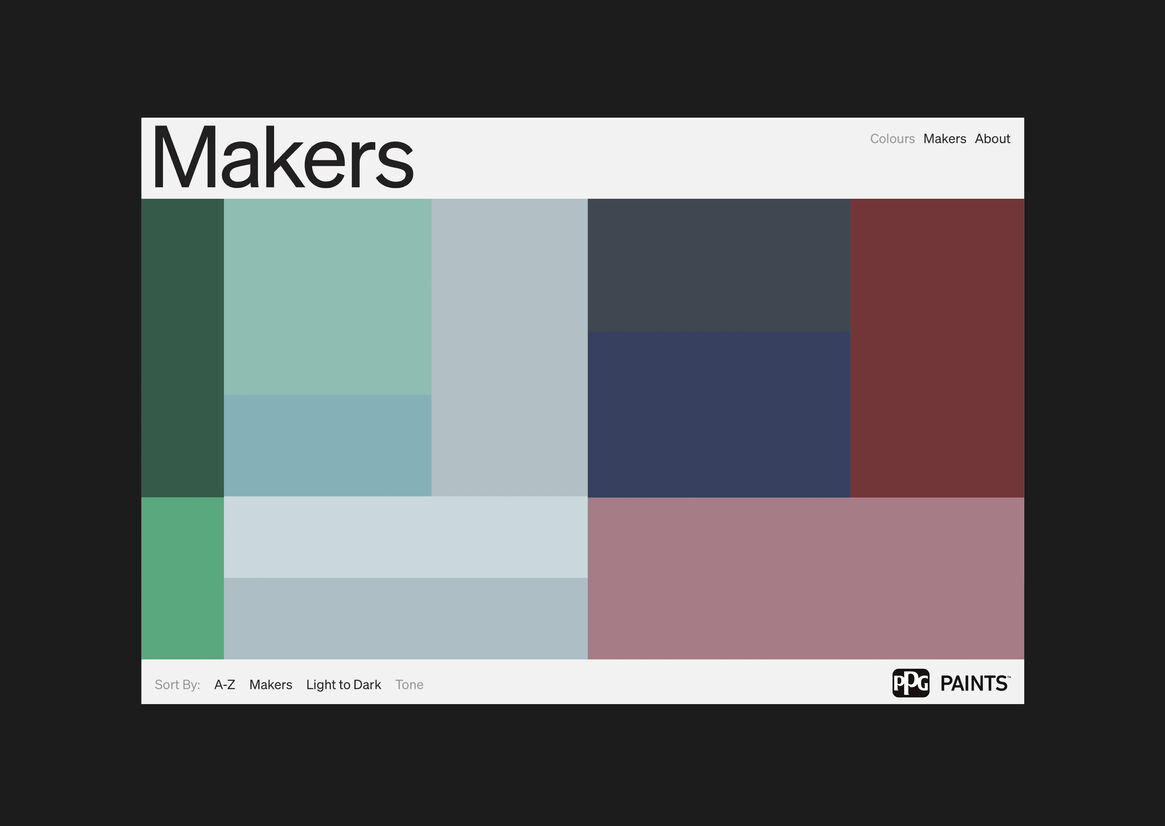Pick the very pale blue-white swatch
Image resolution: width=1165 pixels, height=826 pixels.
tap(405, 537)
